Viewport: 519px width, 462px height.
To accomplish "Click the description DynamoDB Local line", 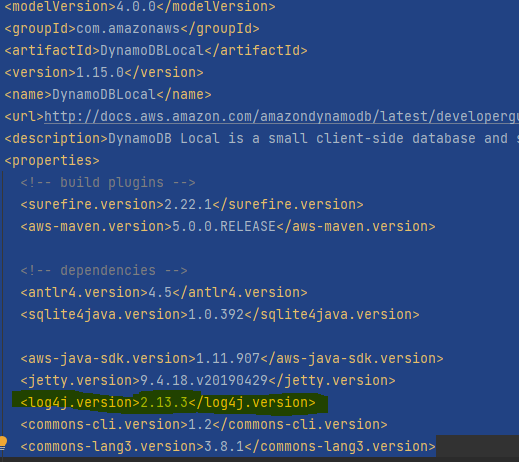I will coord(262,139).
